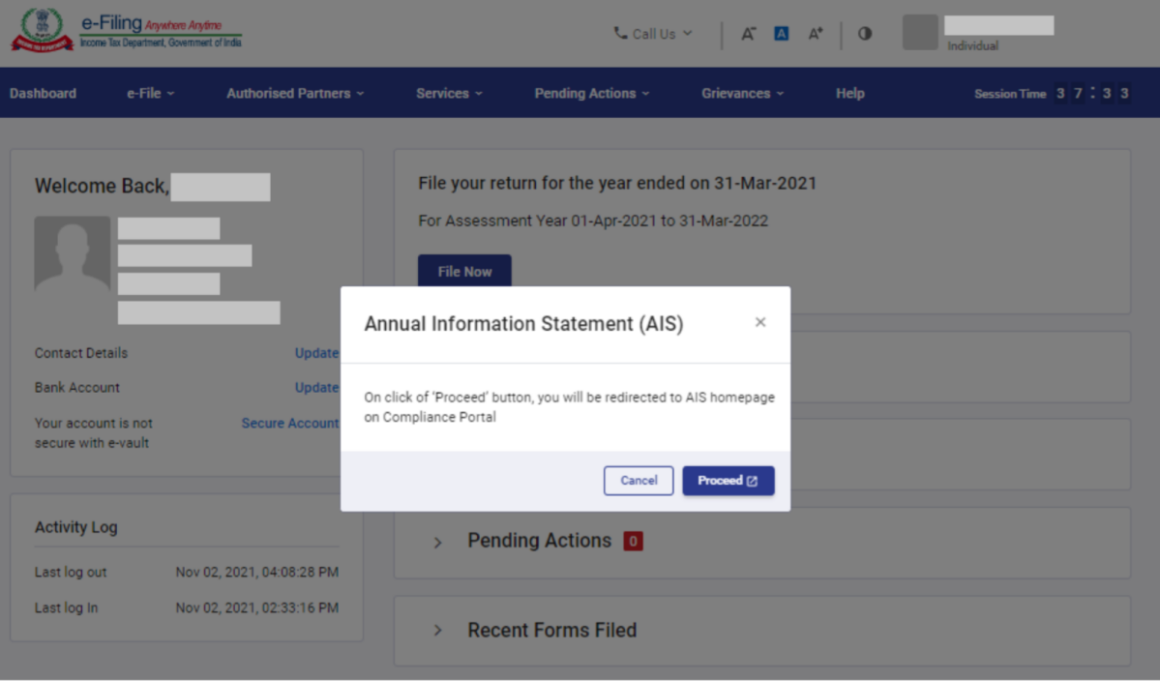The image size is (1160, 681).
Task: Click the phone icon next to Call Us
Action: click(x=618, y=33)
